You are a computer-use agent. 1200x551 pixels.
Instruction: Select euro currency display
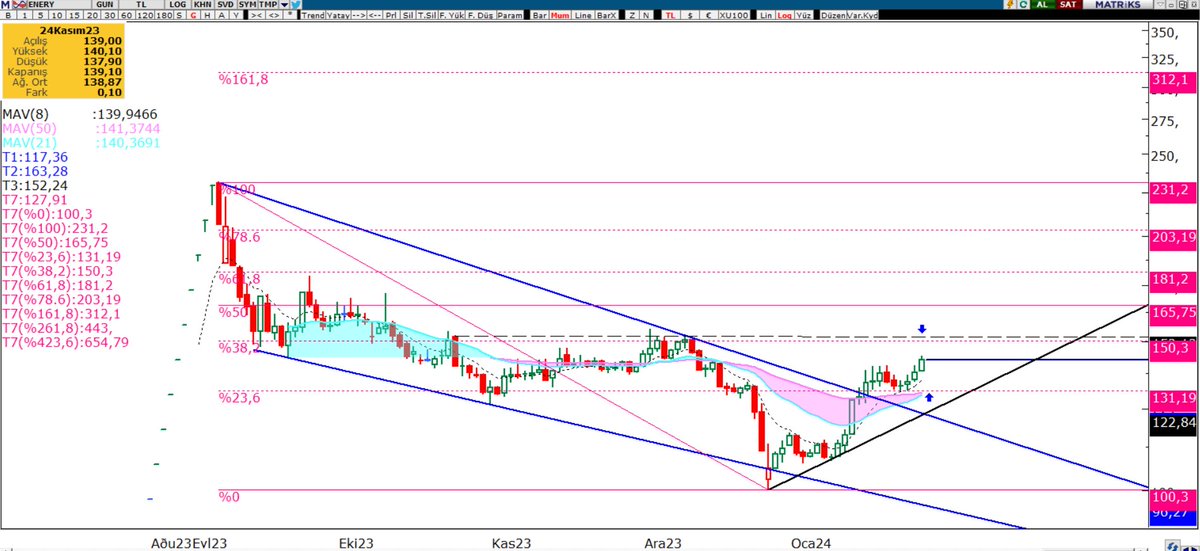coord(709,16)
